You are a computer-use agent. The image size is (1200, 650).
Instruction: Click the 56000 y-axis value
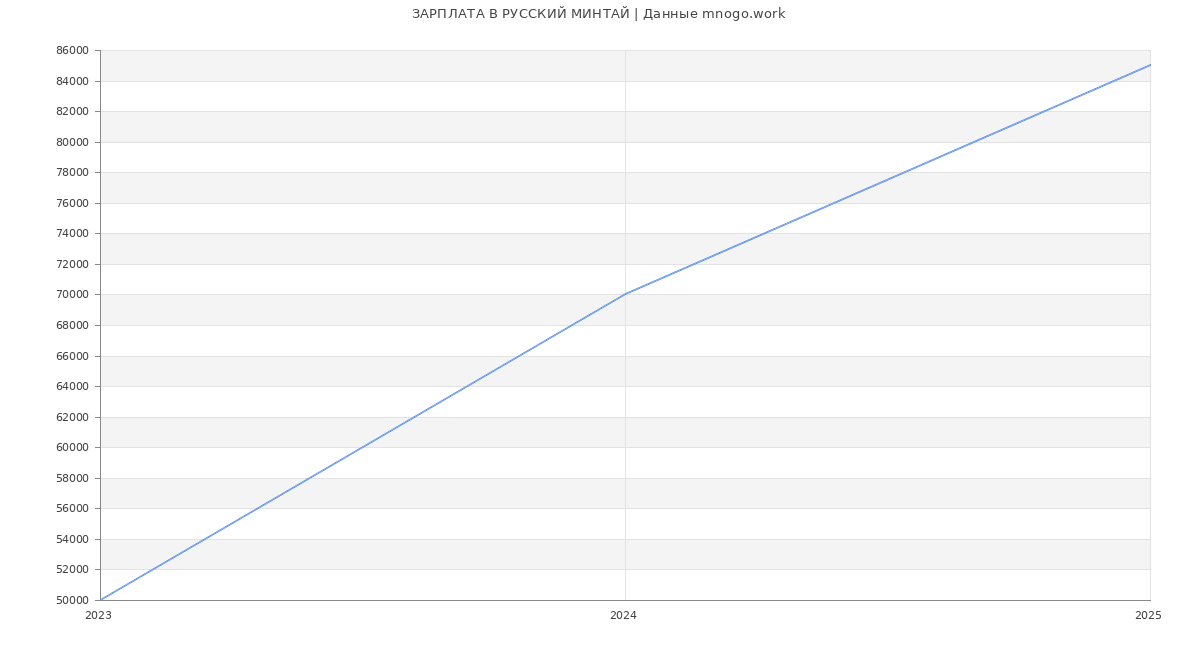[72, 508]
